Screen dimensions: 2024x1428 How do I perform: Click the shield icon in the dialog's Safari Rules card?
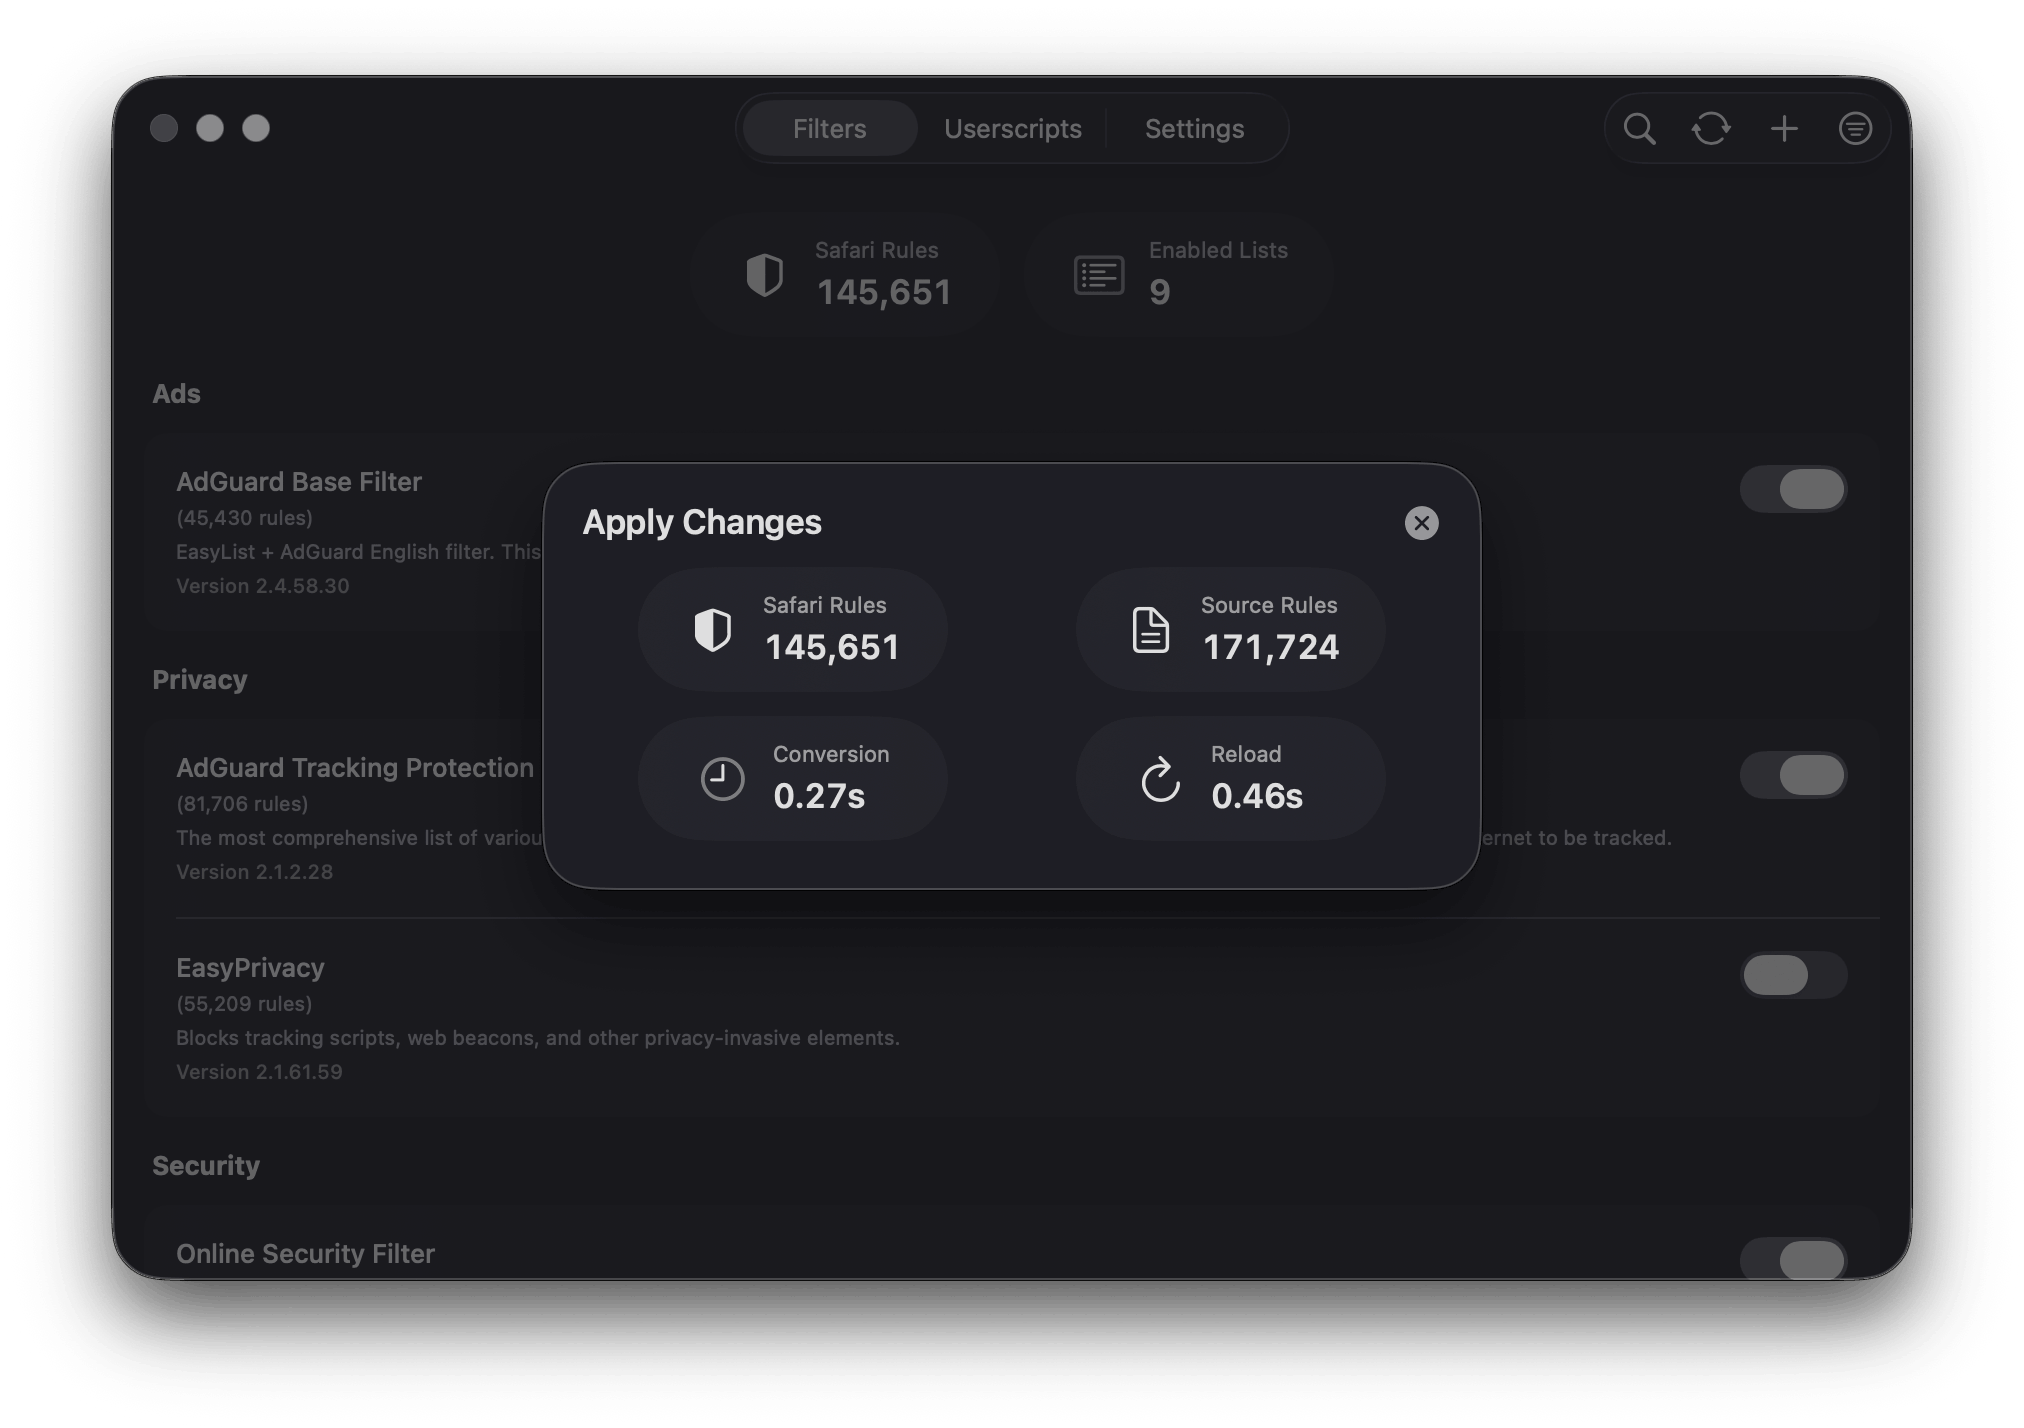(x=713, y=630)
